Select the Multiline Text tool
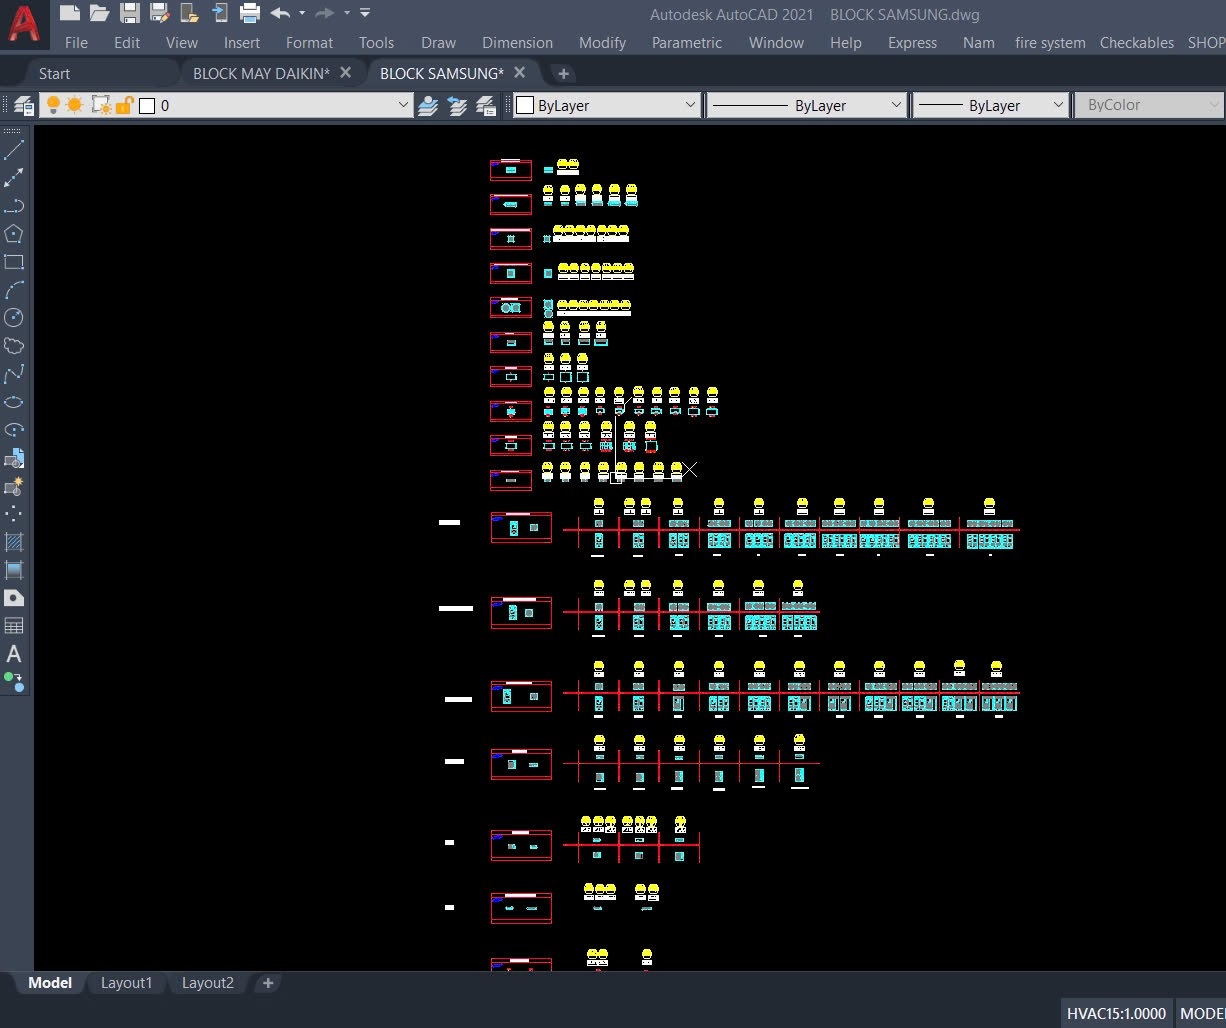Image resolution: width=1226 pixels, height=1028 pixels. 14,655
